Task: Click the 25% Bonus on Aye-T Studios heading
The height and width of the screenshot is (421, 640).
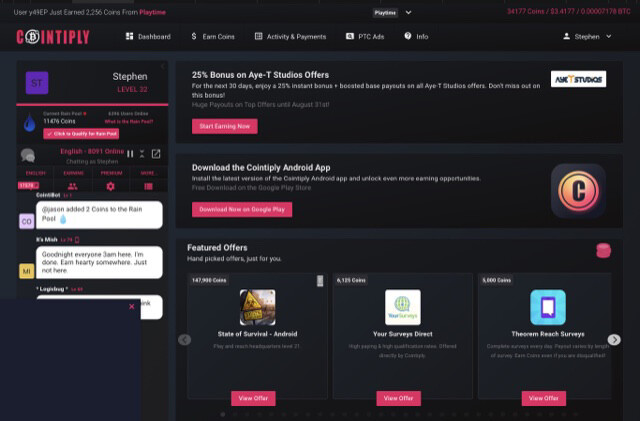Action: tap(260, 75)
